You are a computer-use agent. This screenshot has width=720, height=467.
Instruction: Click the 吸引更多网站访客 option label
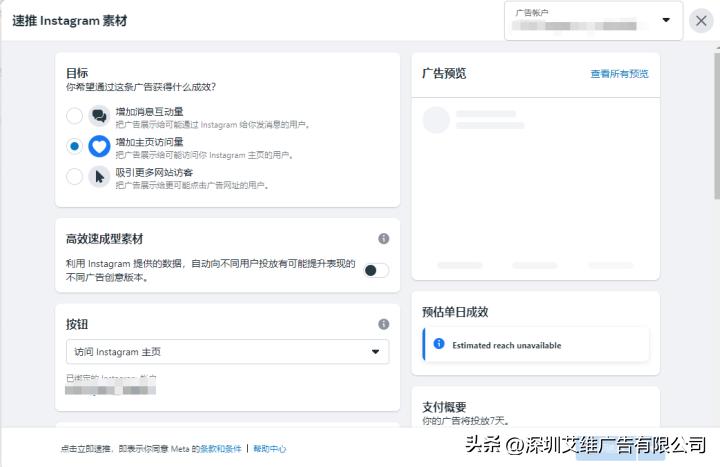point(154,172)
